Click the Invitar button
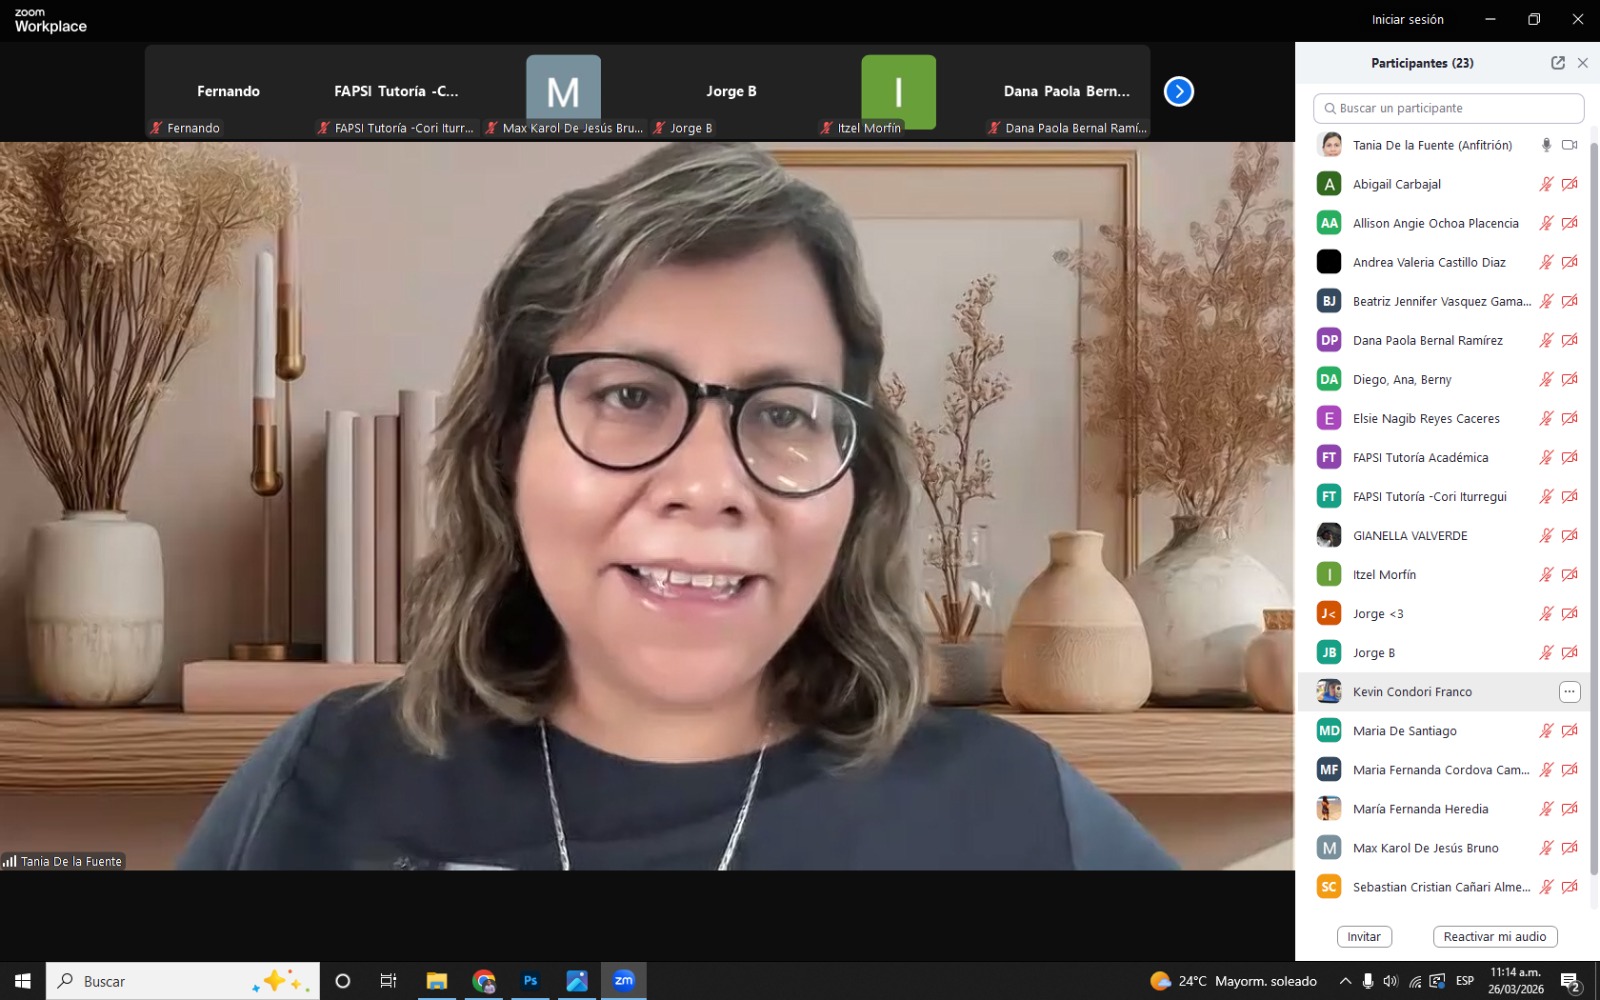 (1363, 937)
